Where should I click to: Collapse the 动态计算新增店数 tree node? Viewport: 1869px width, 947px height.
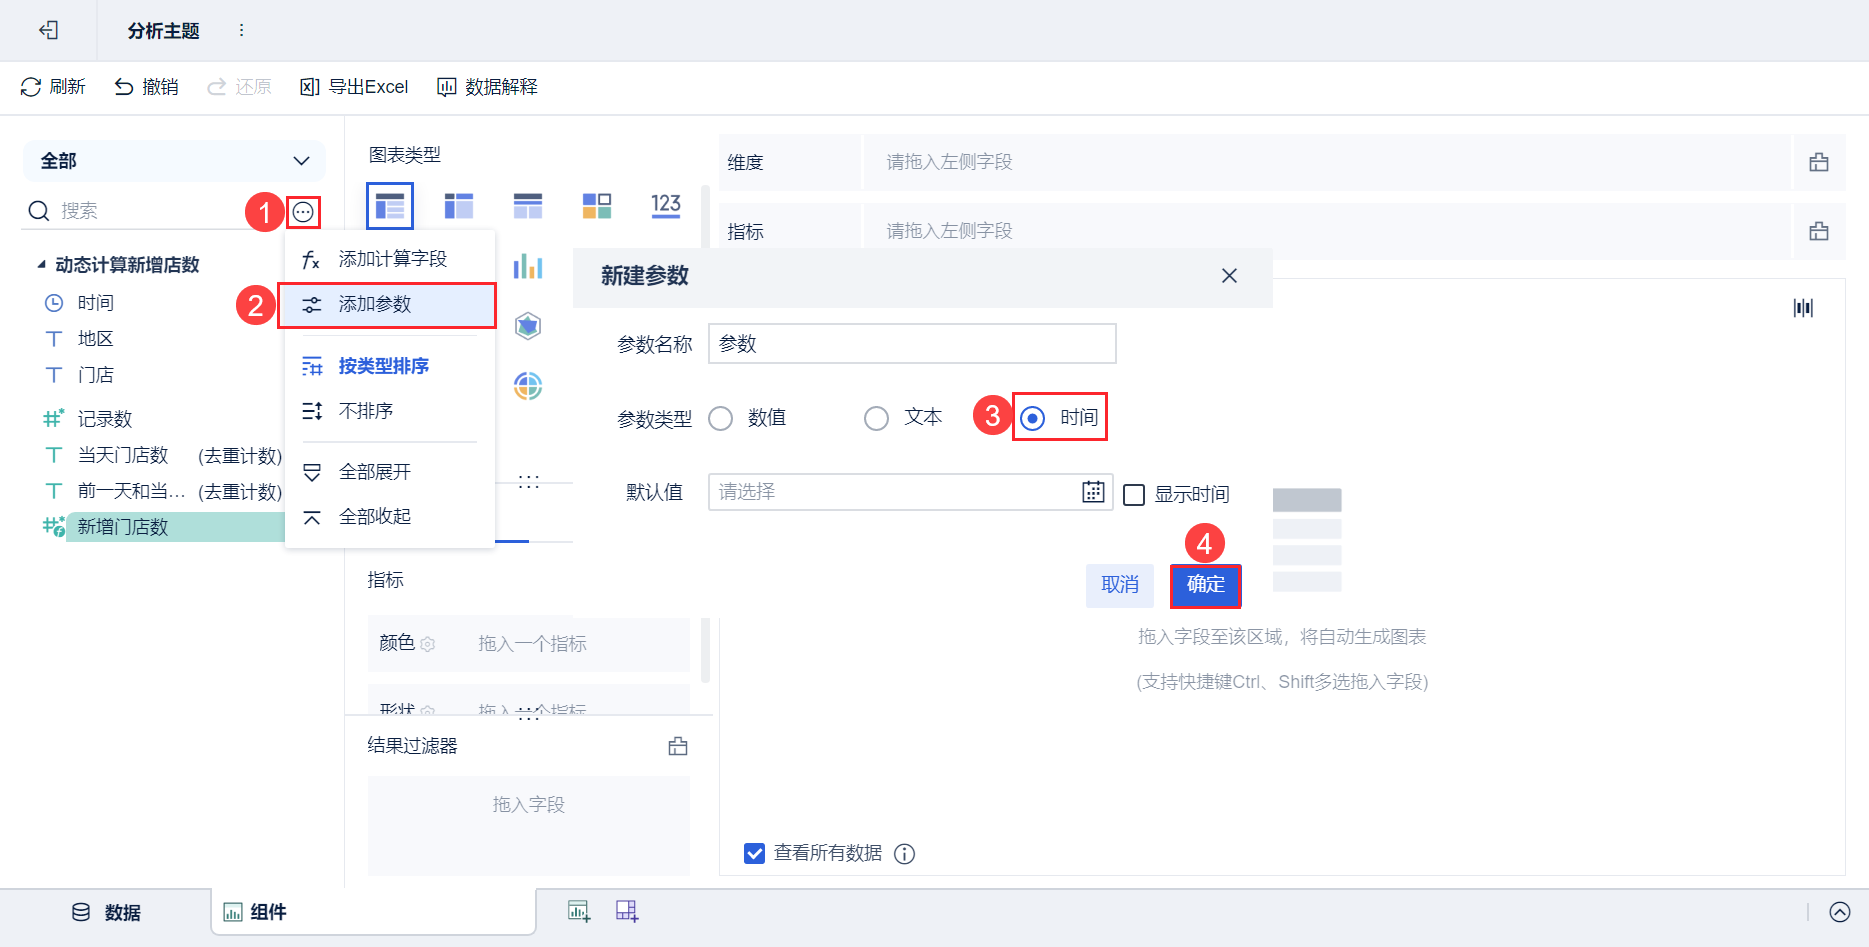[41, 265]
